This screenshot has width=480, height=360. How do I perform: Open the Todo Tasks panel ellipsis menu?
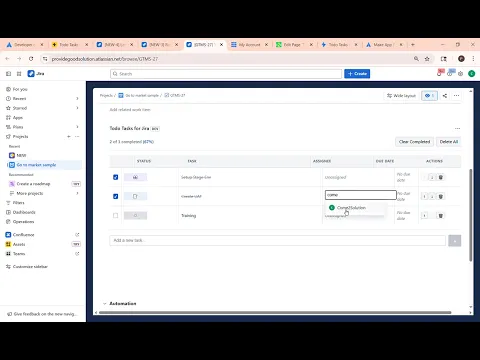[457, 128]
